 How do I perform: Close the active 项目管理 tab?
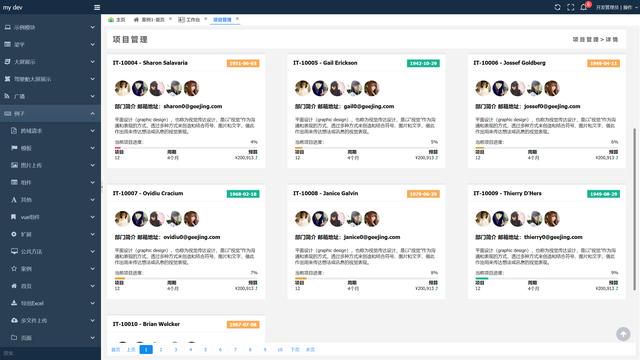click(237, 19)
